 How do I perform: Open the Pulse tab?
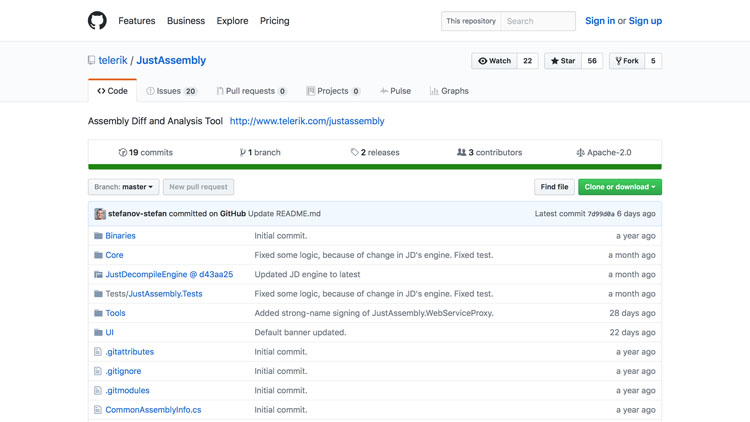click(x=396, y=91)
